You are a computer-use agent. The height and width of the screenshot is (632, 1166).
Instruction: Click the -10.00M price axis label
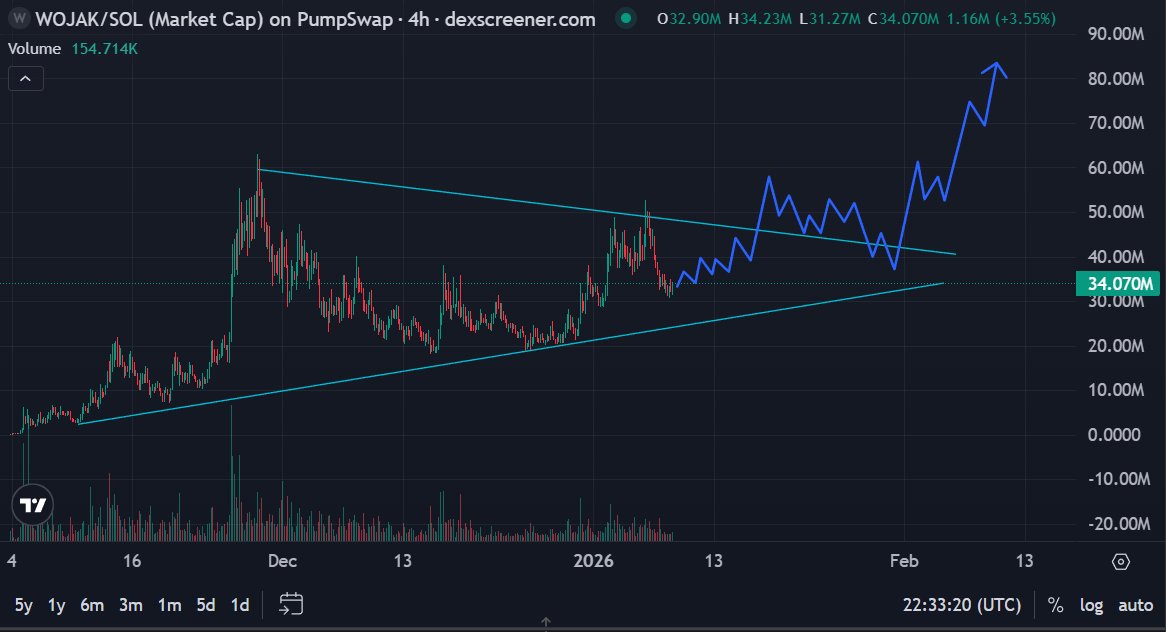(x=1119, y=479)
